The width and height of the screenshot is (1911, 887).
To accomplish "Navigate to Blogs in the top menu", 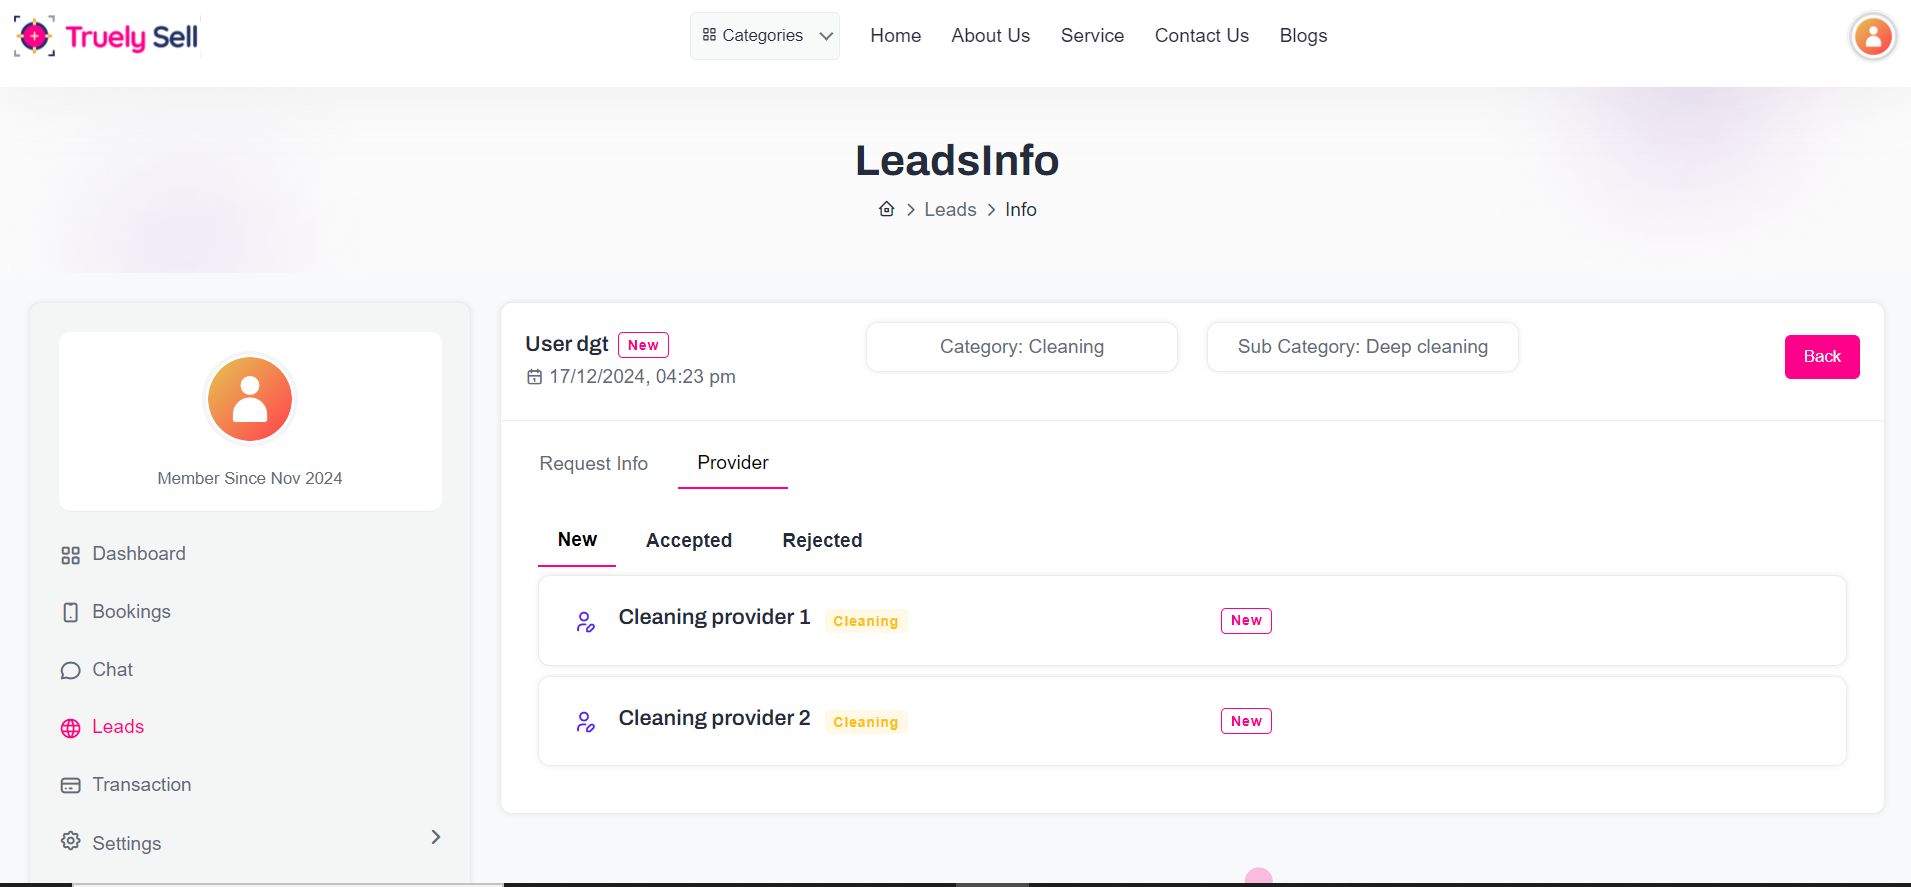I will coord(1303,36).
